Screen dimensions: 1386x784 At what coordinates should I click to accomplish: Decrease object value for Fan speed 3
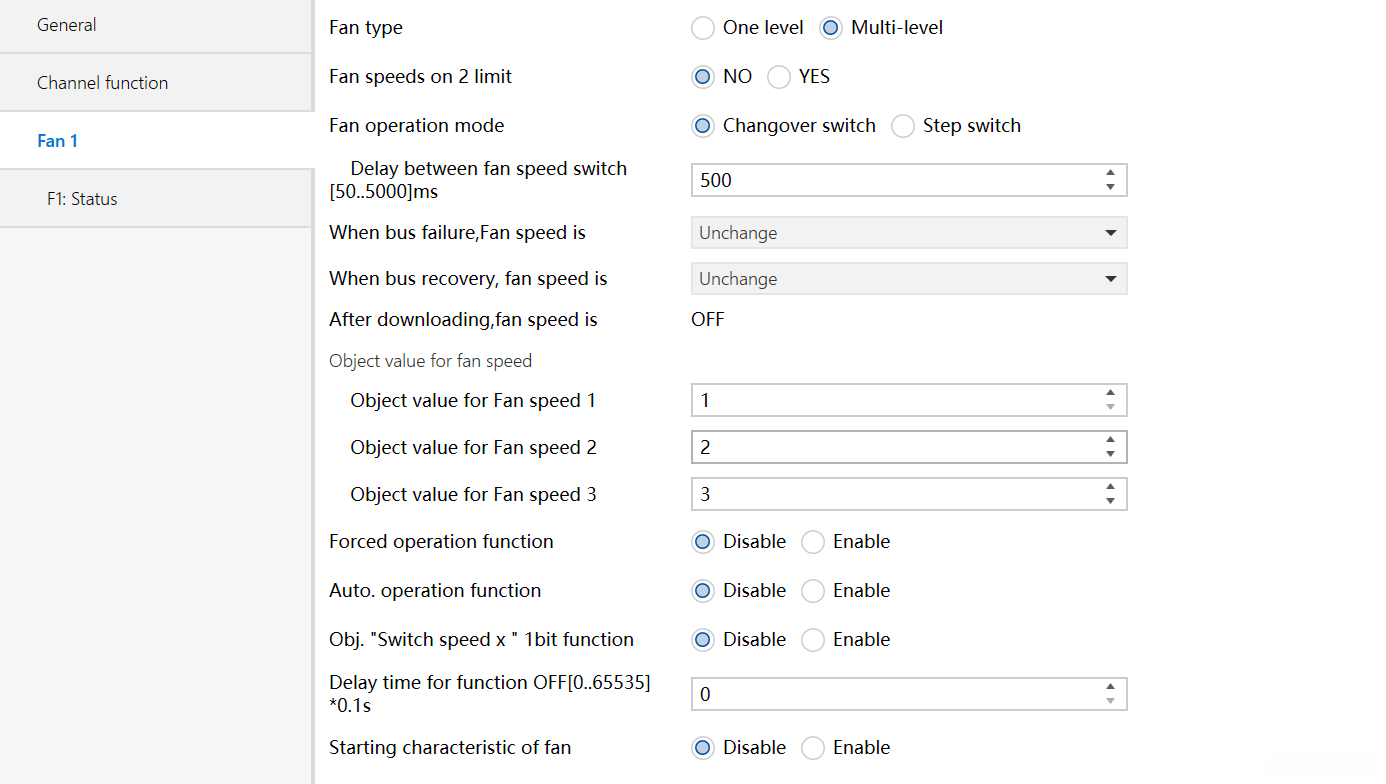tap(1110, 501)
